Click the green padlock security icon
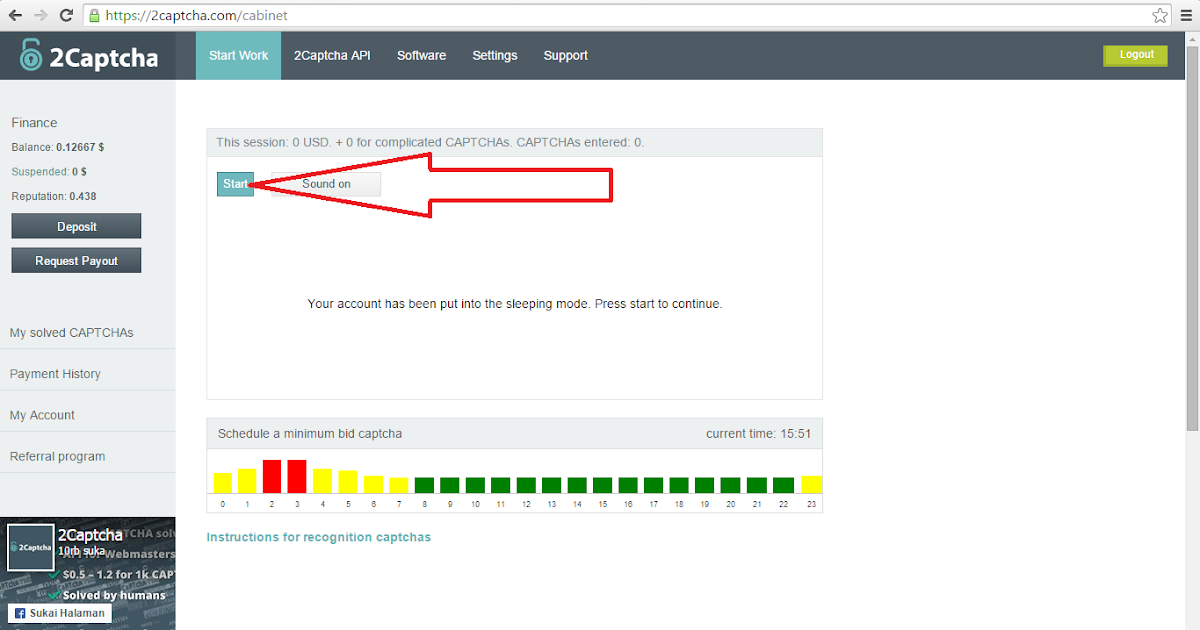The image size is (1200, 630). pos(94,16)
